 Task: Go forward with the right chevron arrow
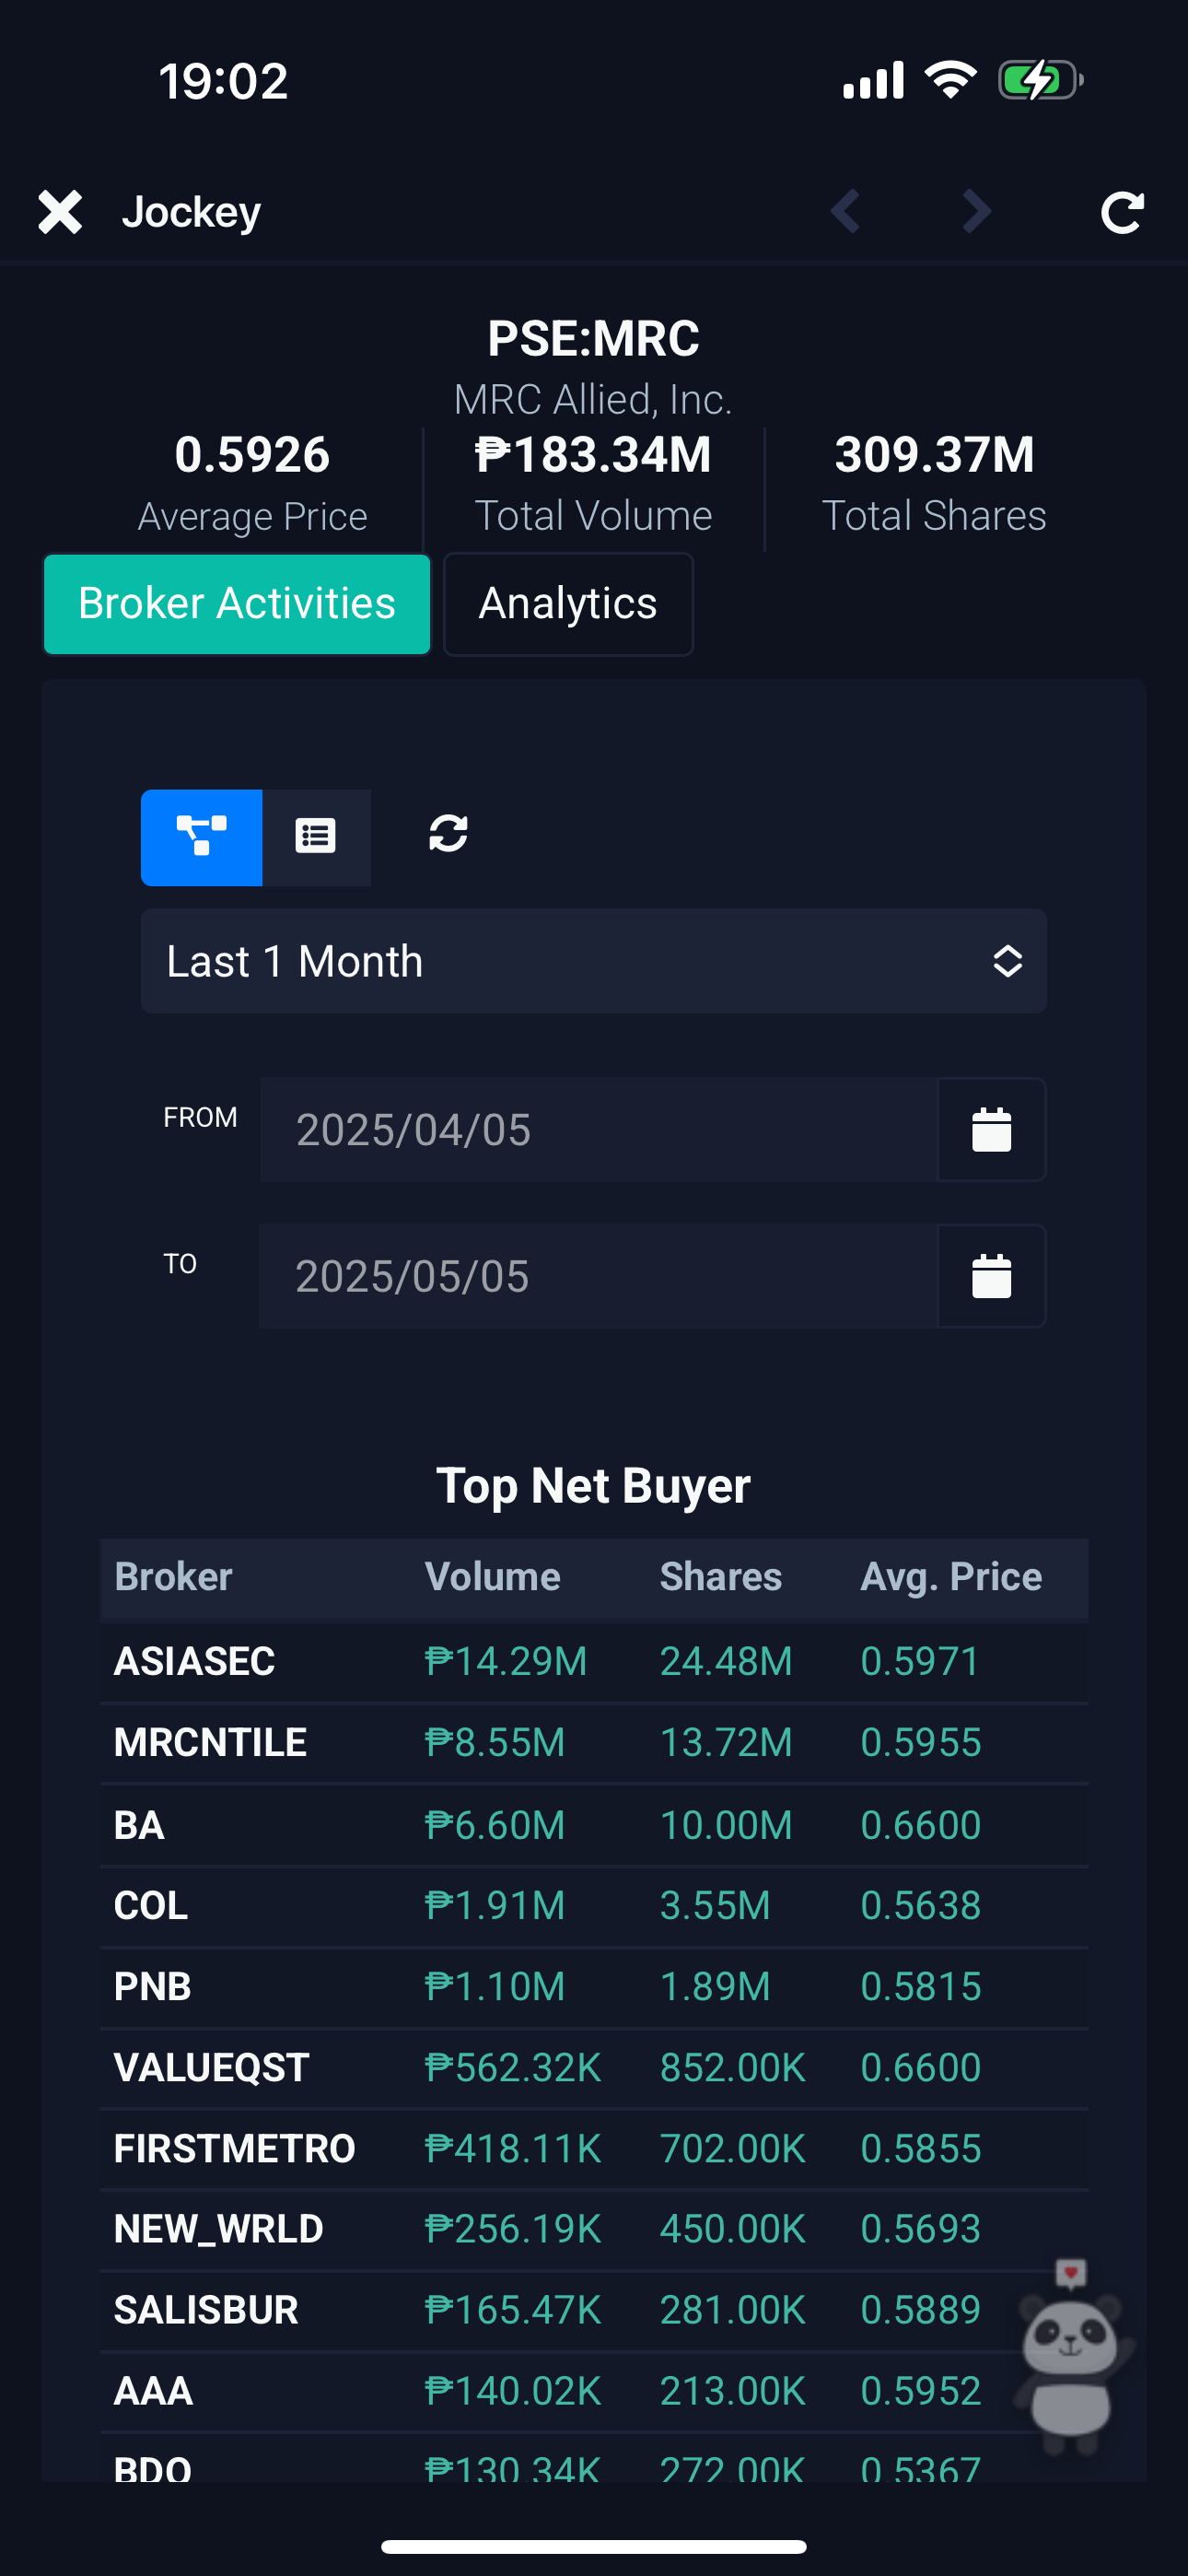pyautogui.click(x=977, y=211)
